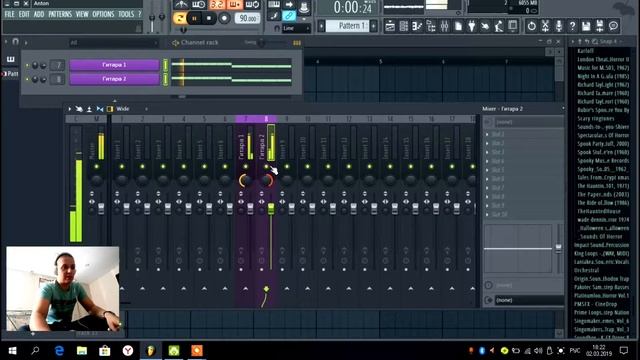Mute the Гитара 2 mixer track LED
This screenshot has height=360, width=640.
click(266, 167)
